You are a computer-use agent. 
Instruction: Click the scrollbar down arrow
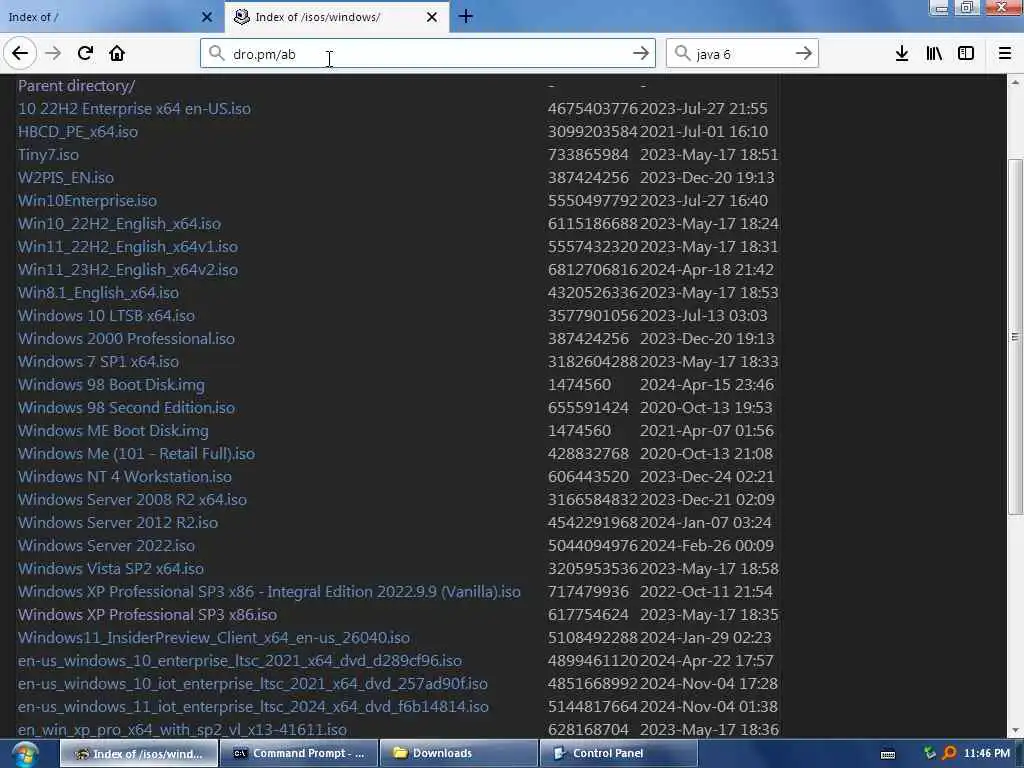click(1015, 731)
